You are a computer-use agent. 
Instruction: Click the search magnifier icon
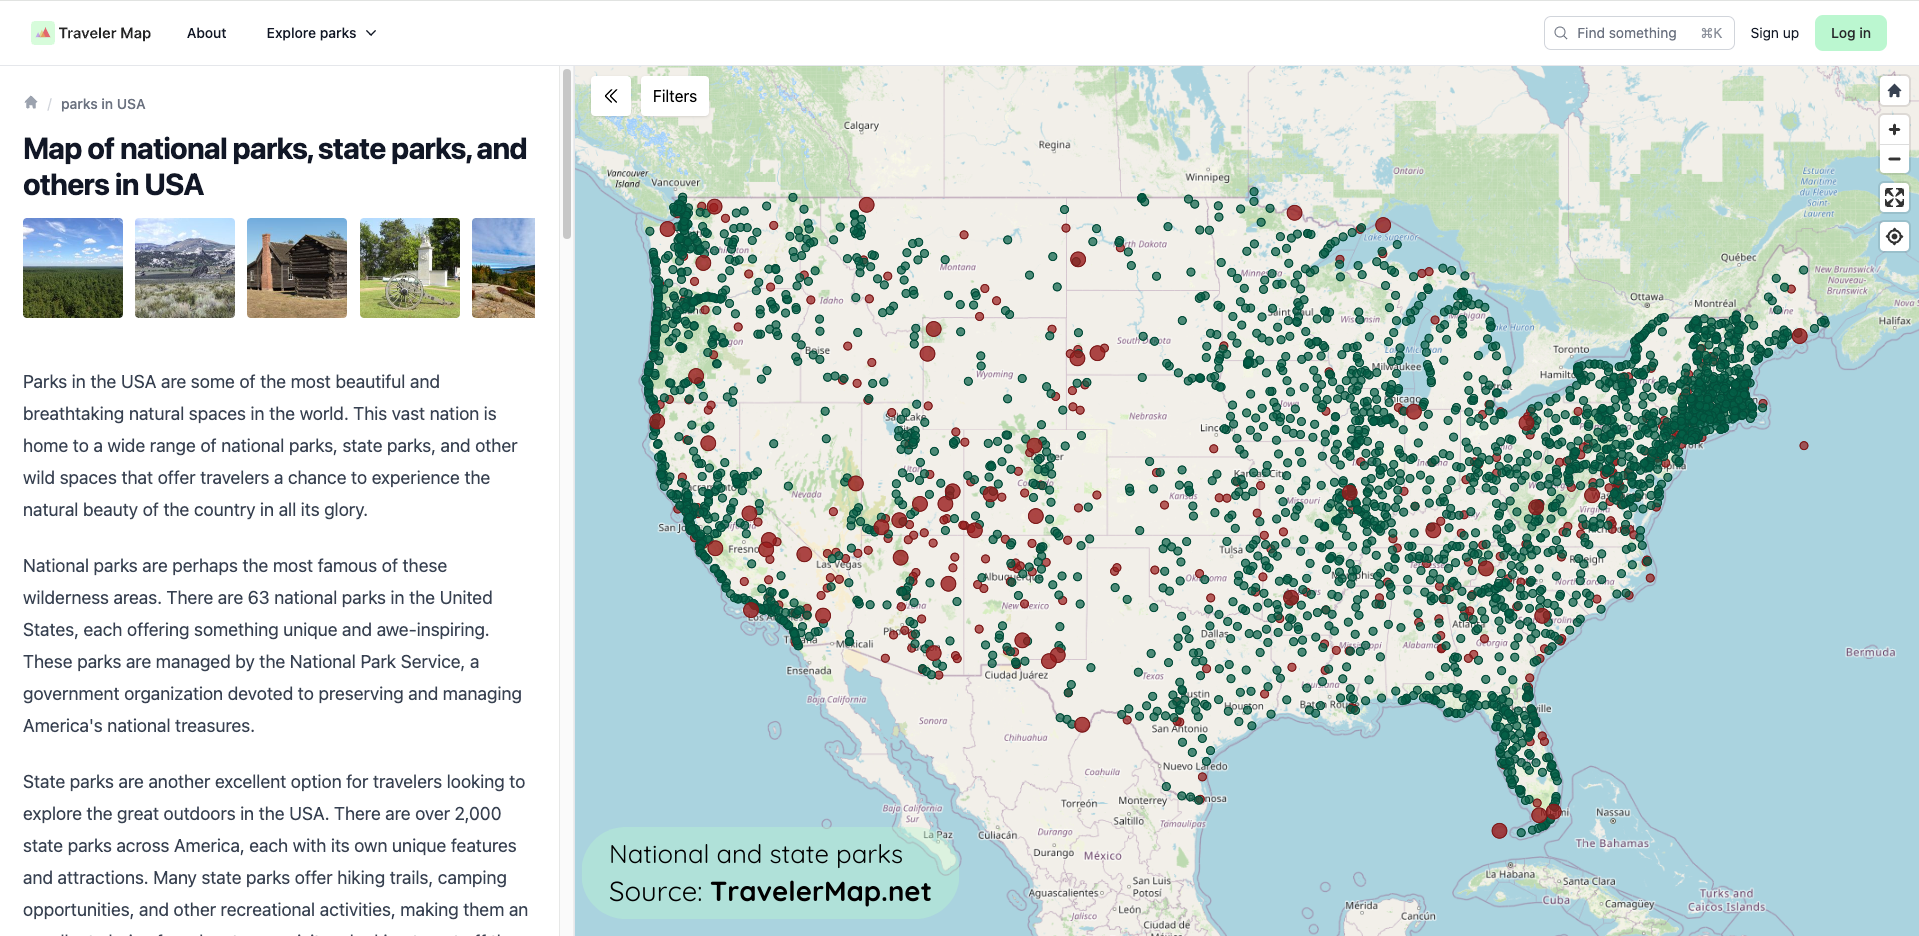(x=1560, y=33)
